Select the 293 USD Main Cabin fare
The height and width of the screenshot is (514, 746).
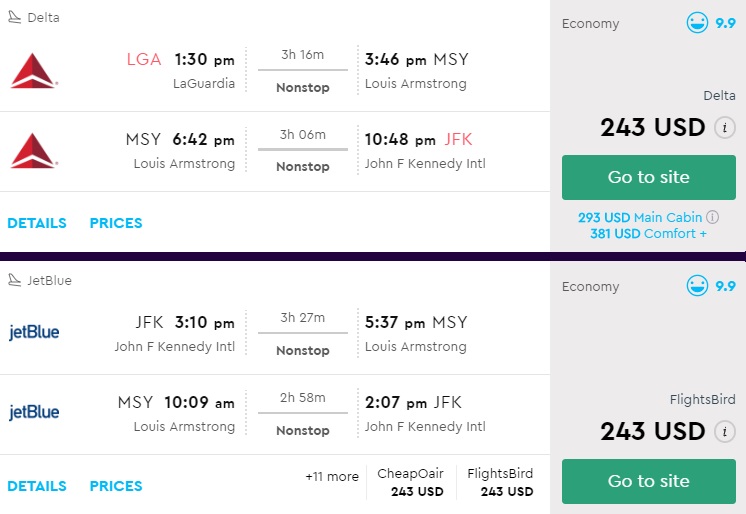[640, 217]
